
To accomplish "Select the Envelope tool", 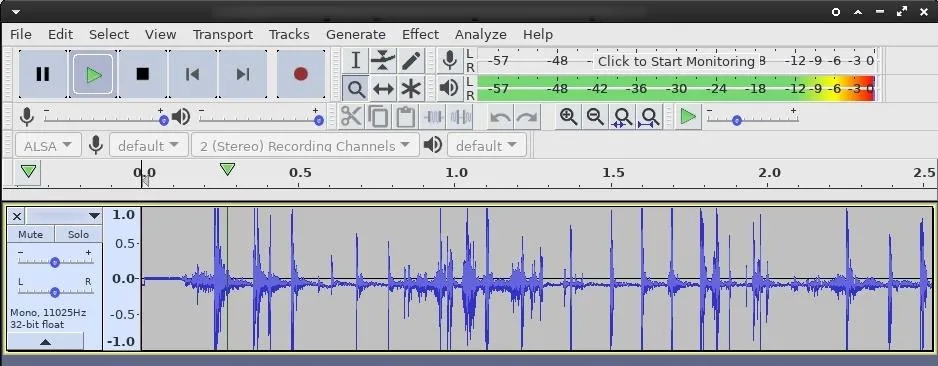I will coord(383,61).
